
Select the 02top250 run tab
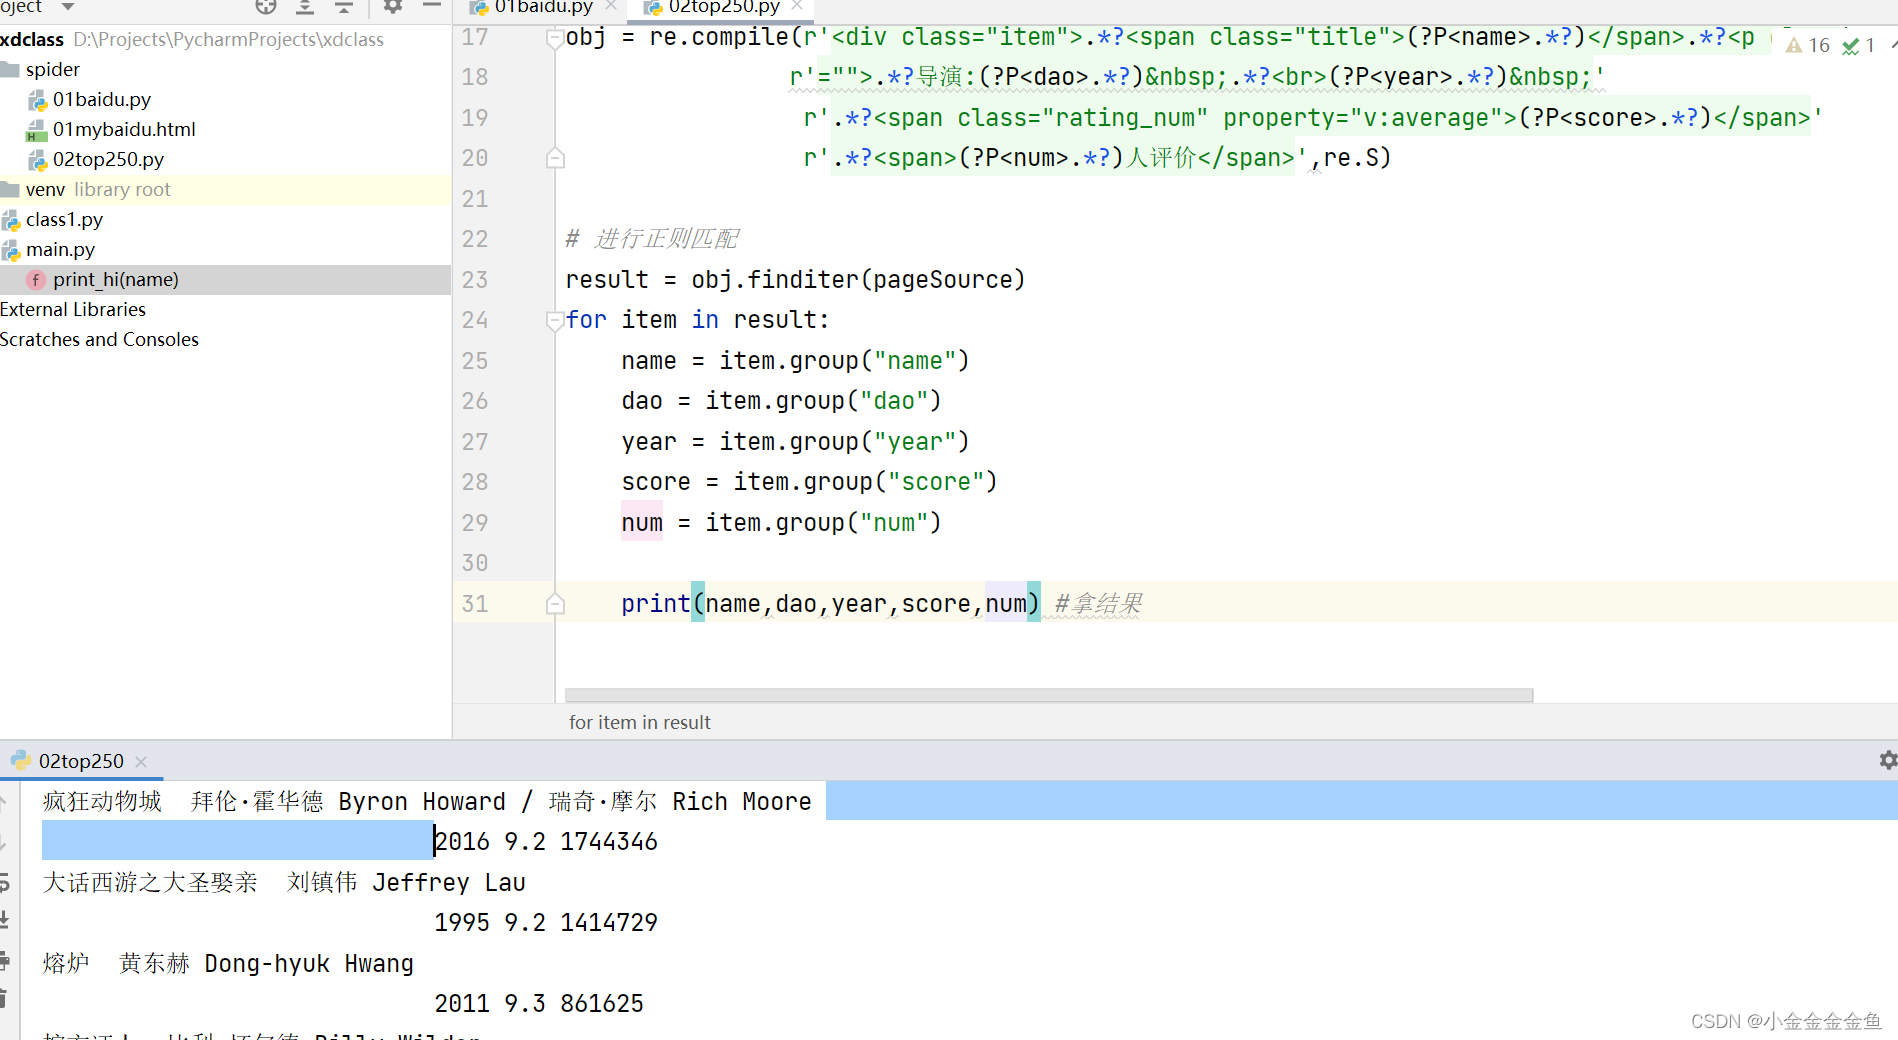[x=80, y=761]
